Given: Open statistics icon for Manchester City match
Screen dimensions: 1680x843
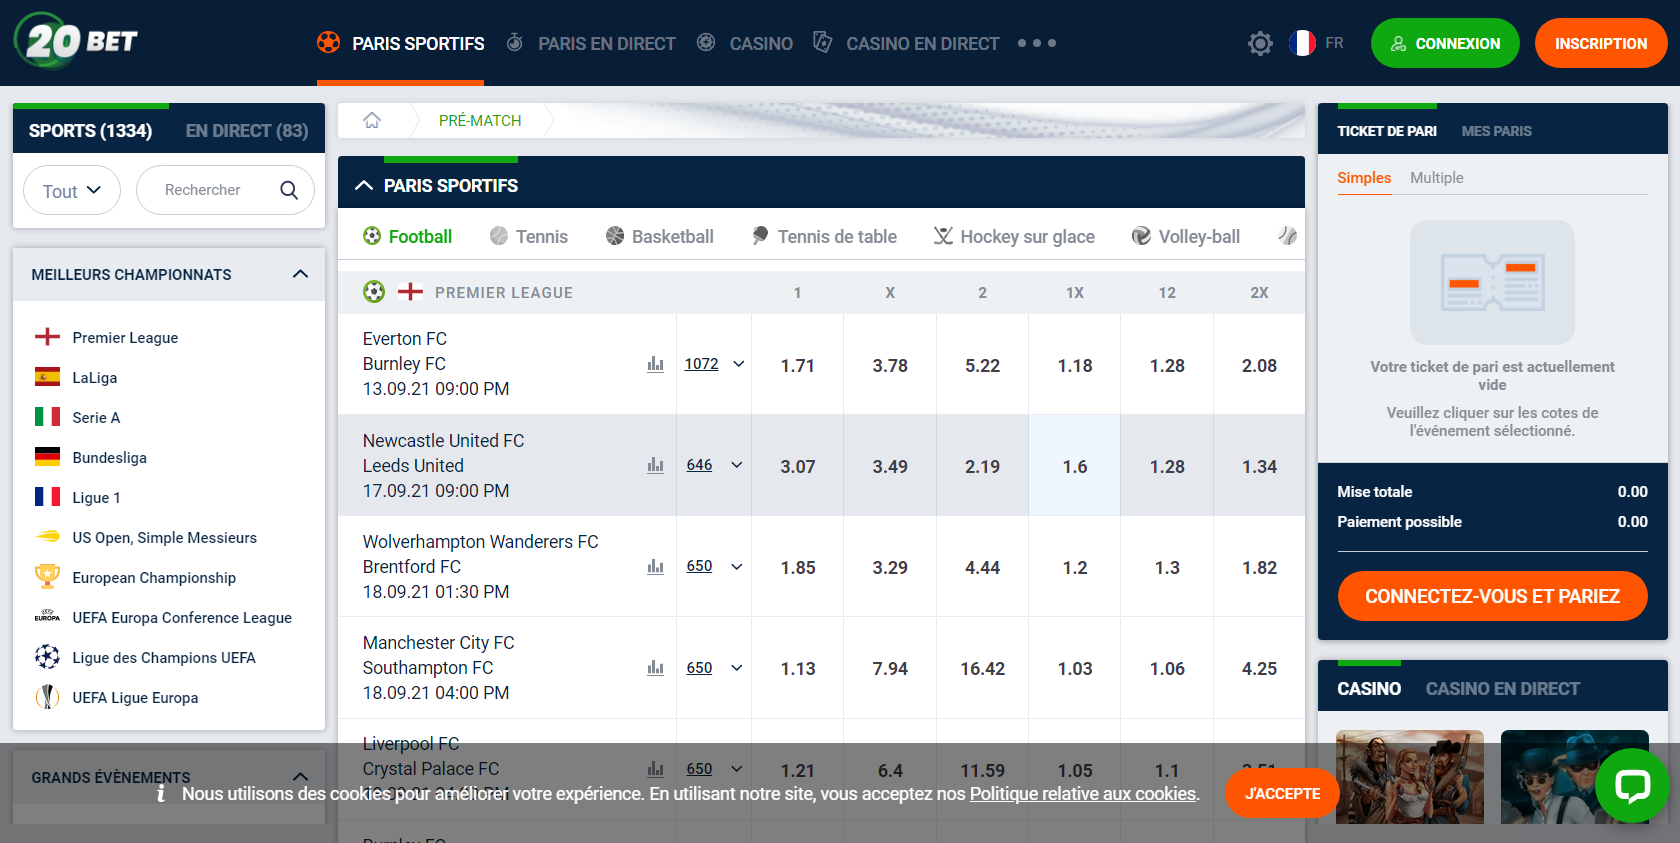Looking at the screenshot, I should (x=655, y=668).
